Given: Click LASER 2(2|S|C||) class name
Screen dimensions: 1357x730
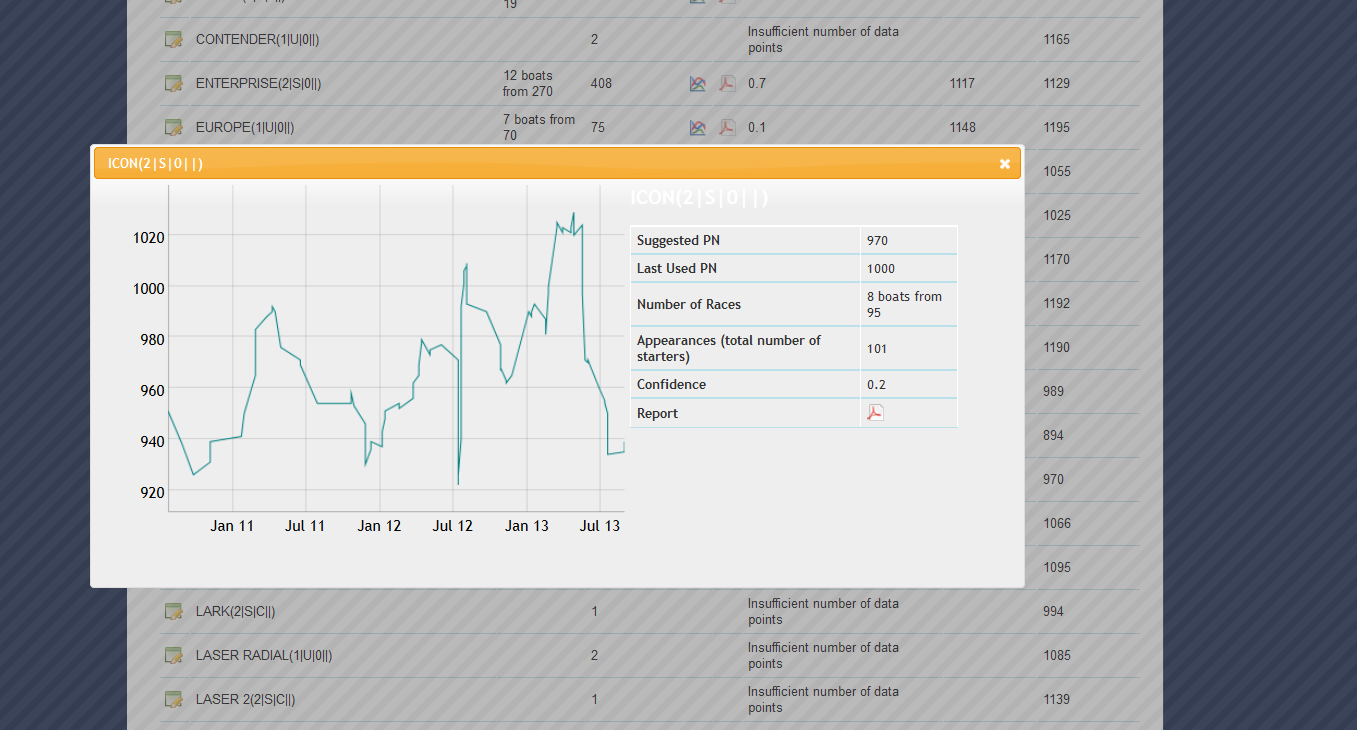Looking at the screenshot, I should pos(245,700).
